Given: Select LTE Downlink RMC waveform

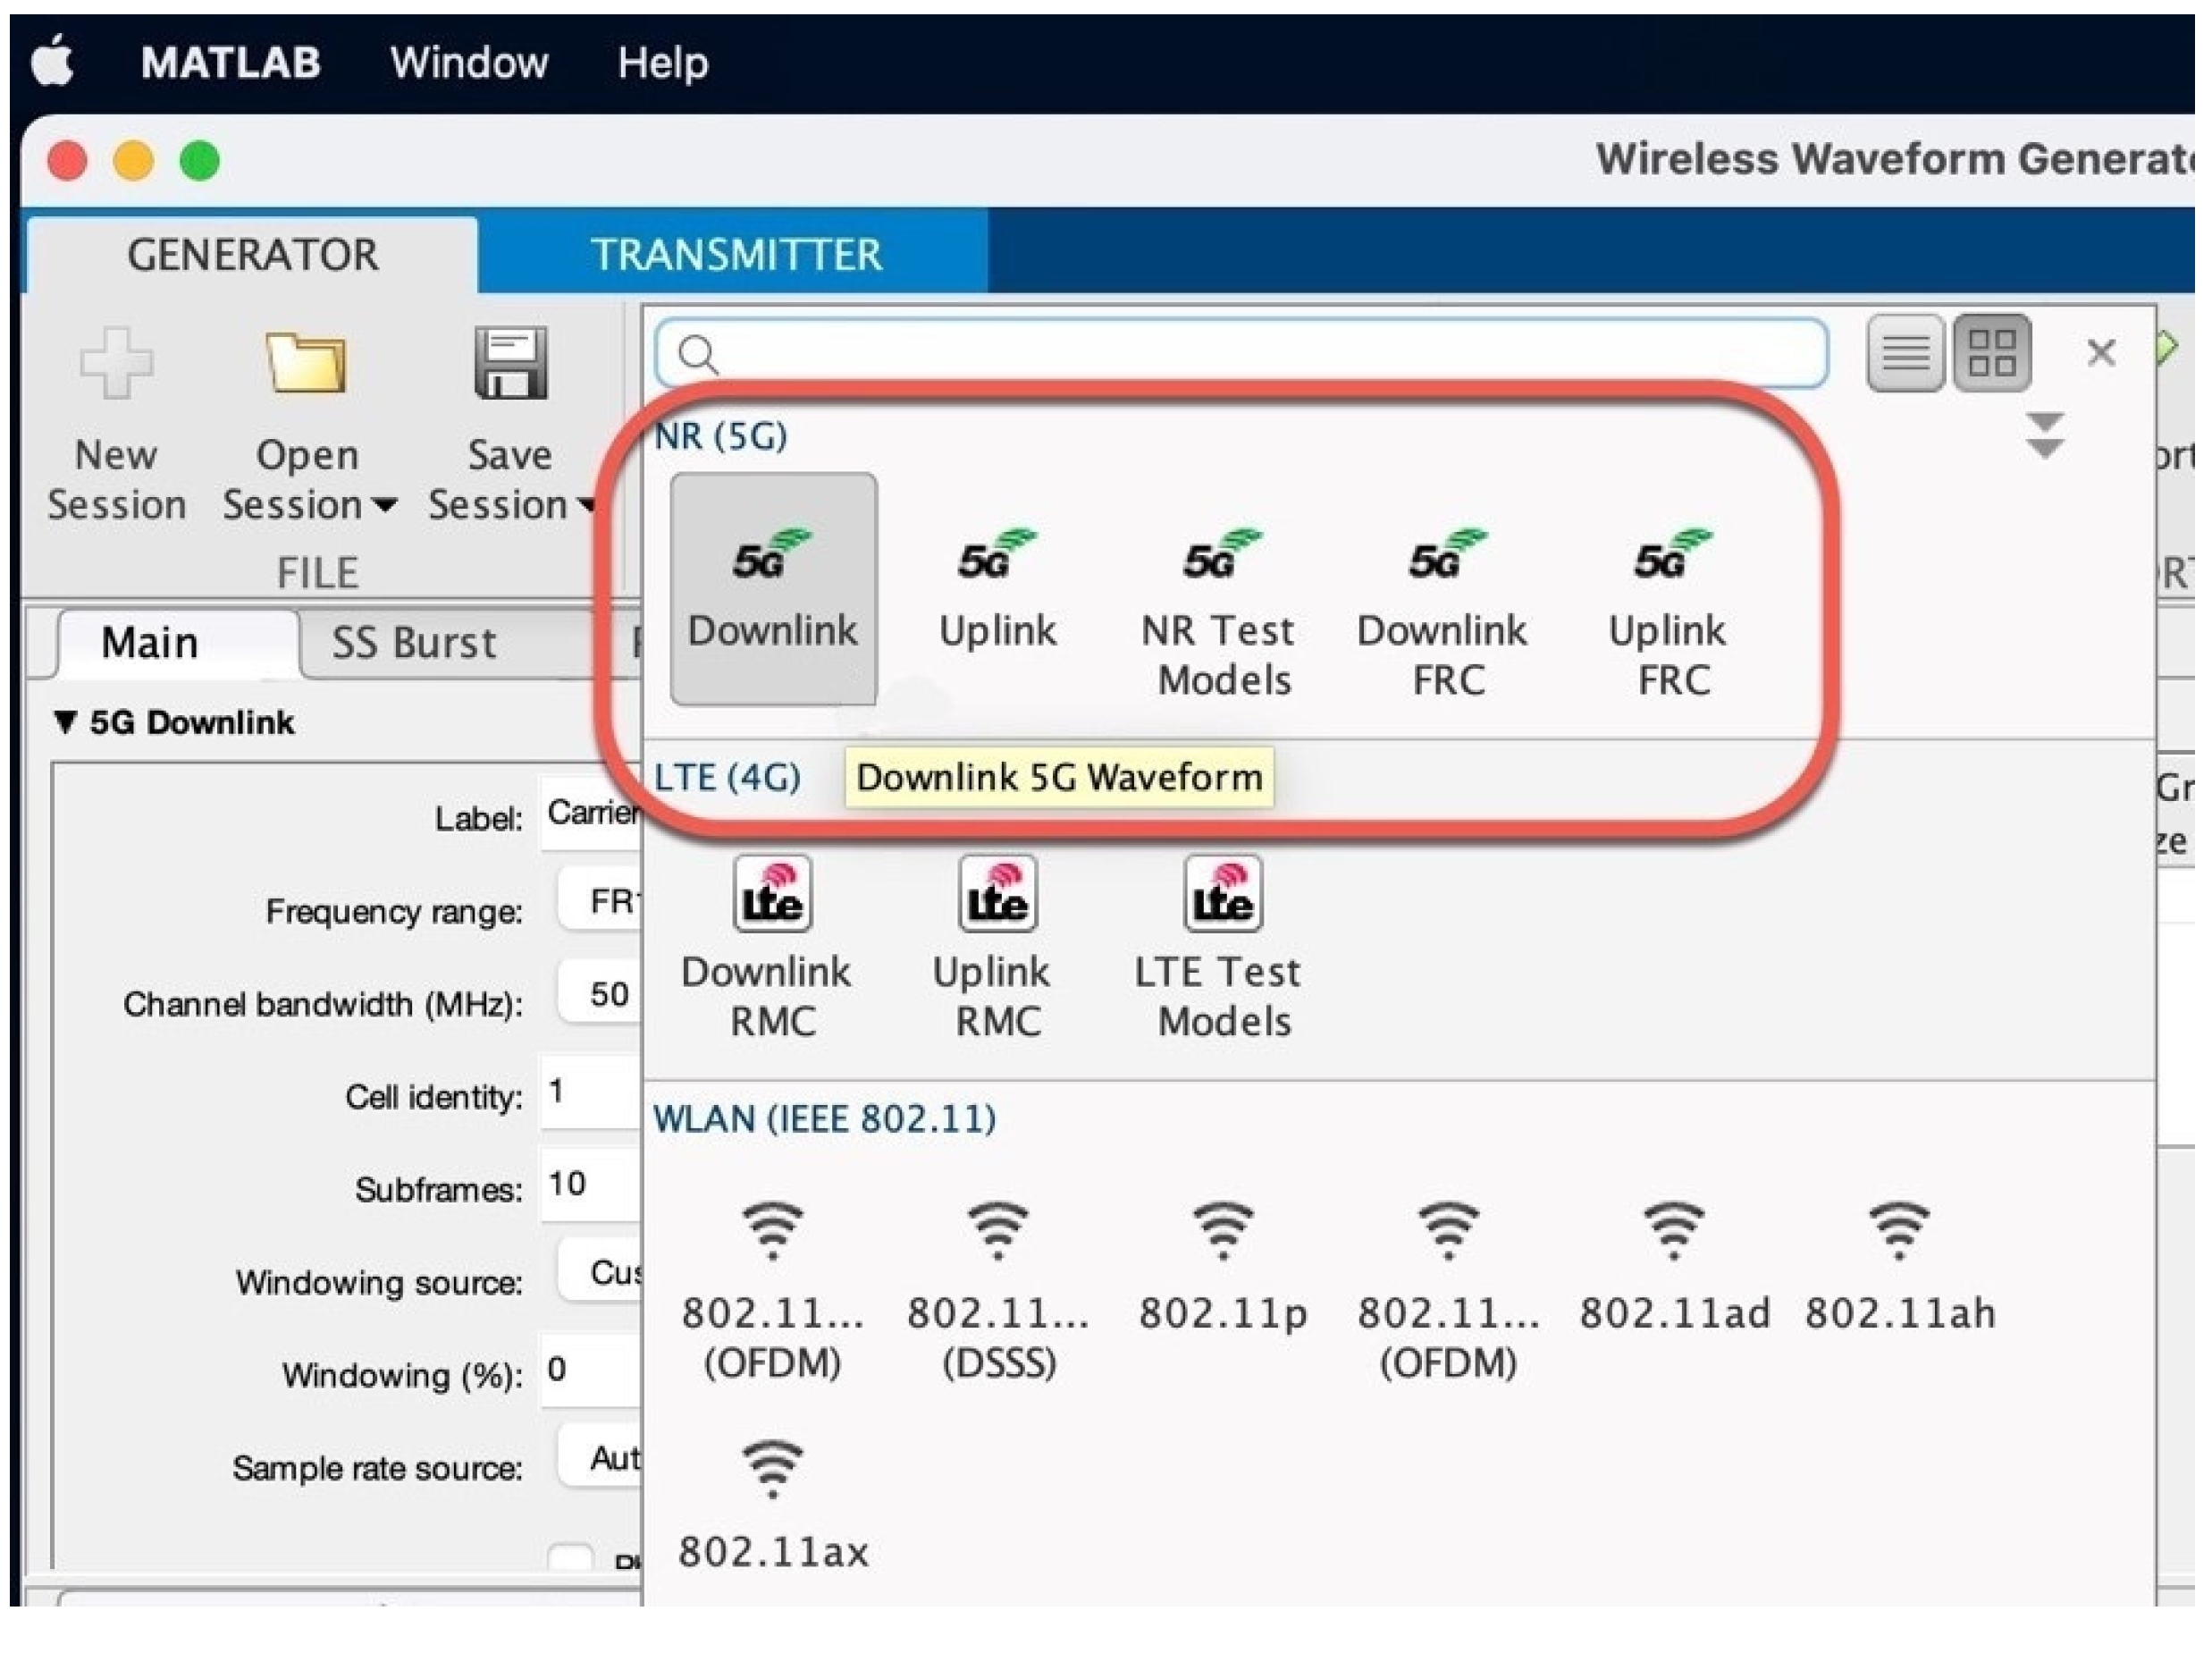Looking at the screenshot, I should [x=771, y=945].
